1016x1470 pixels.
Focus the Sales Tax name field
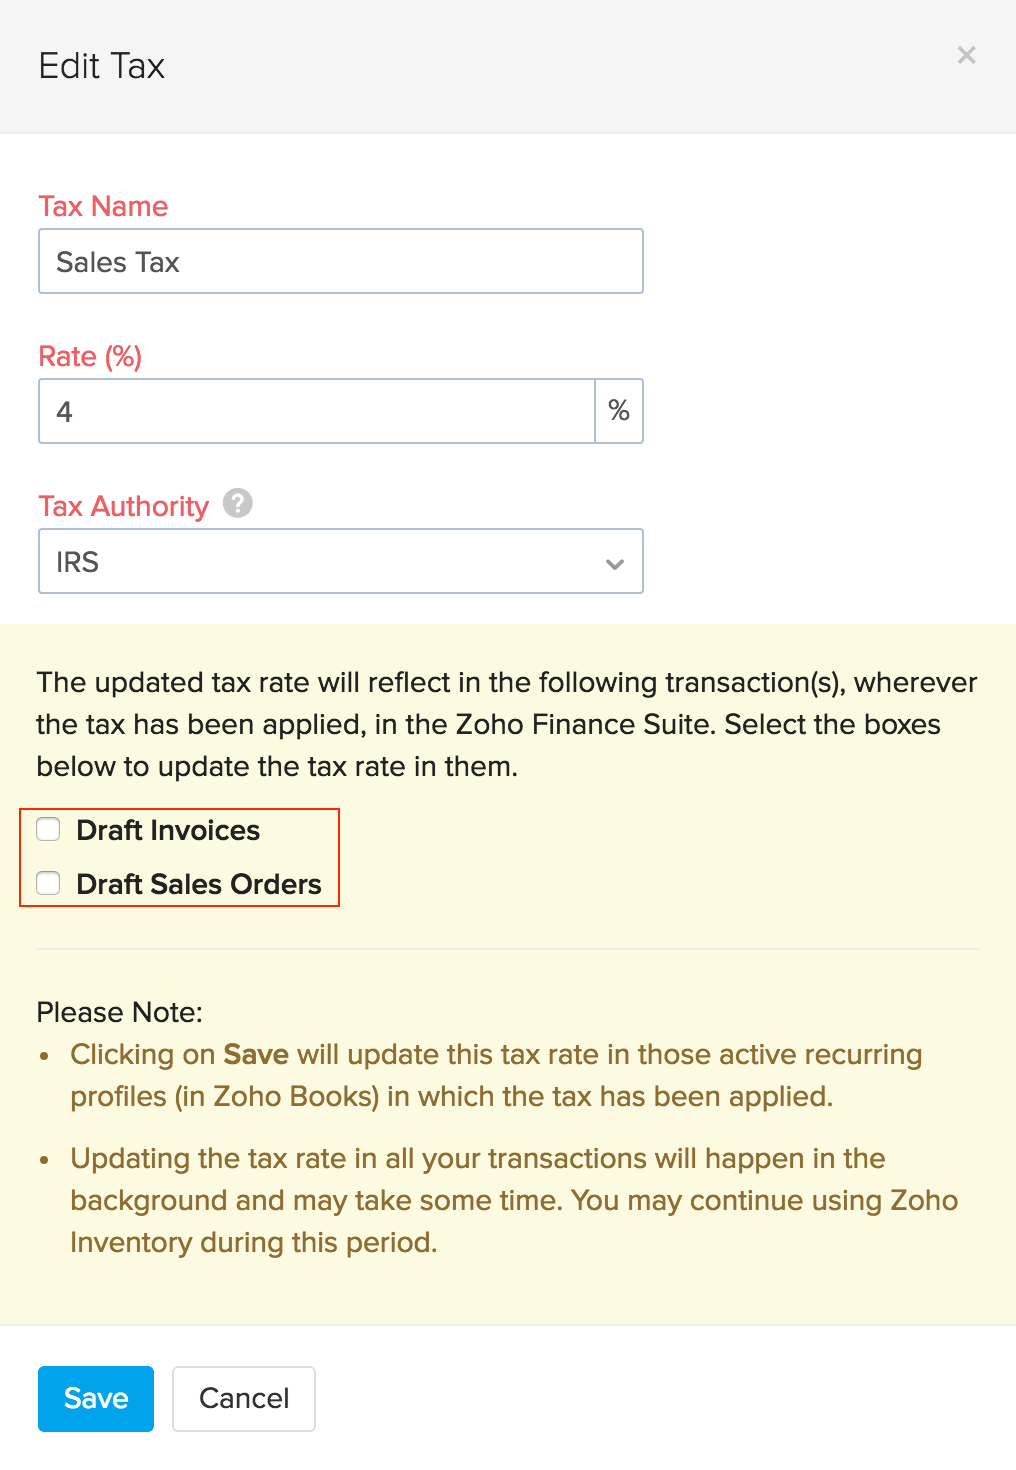340,261
